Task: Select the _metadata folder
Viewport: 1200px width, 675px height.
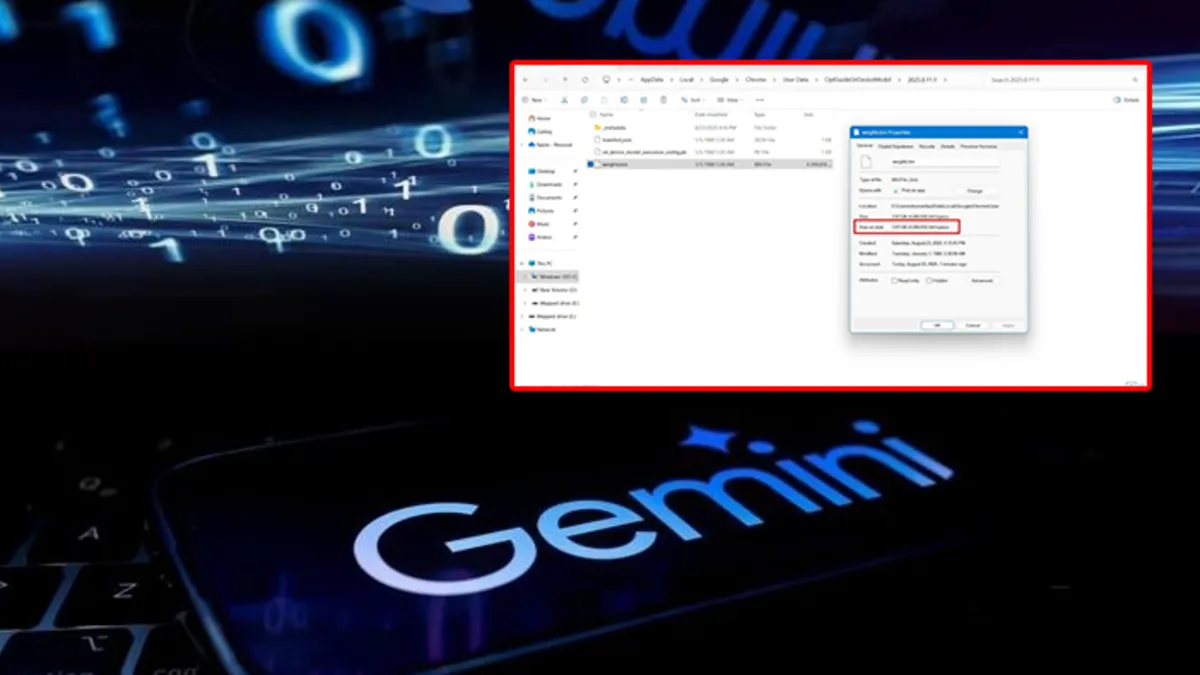Action: [610, 128]
